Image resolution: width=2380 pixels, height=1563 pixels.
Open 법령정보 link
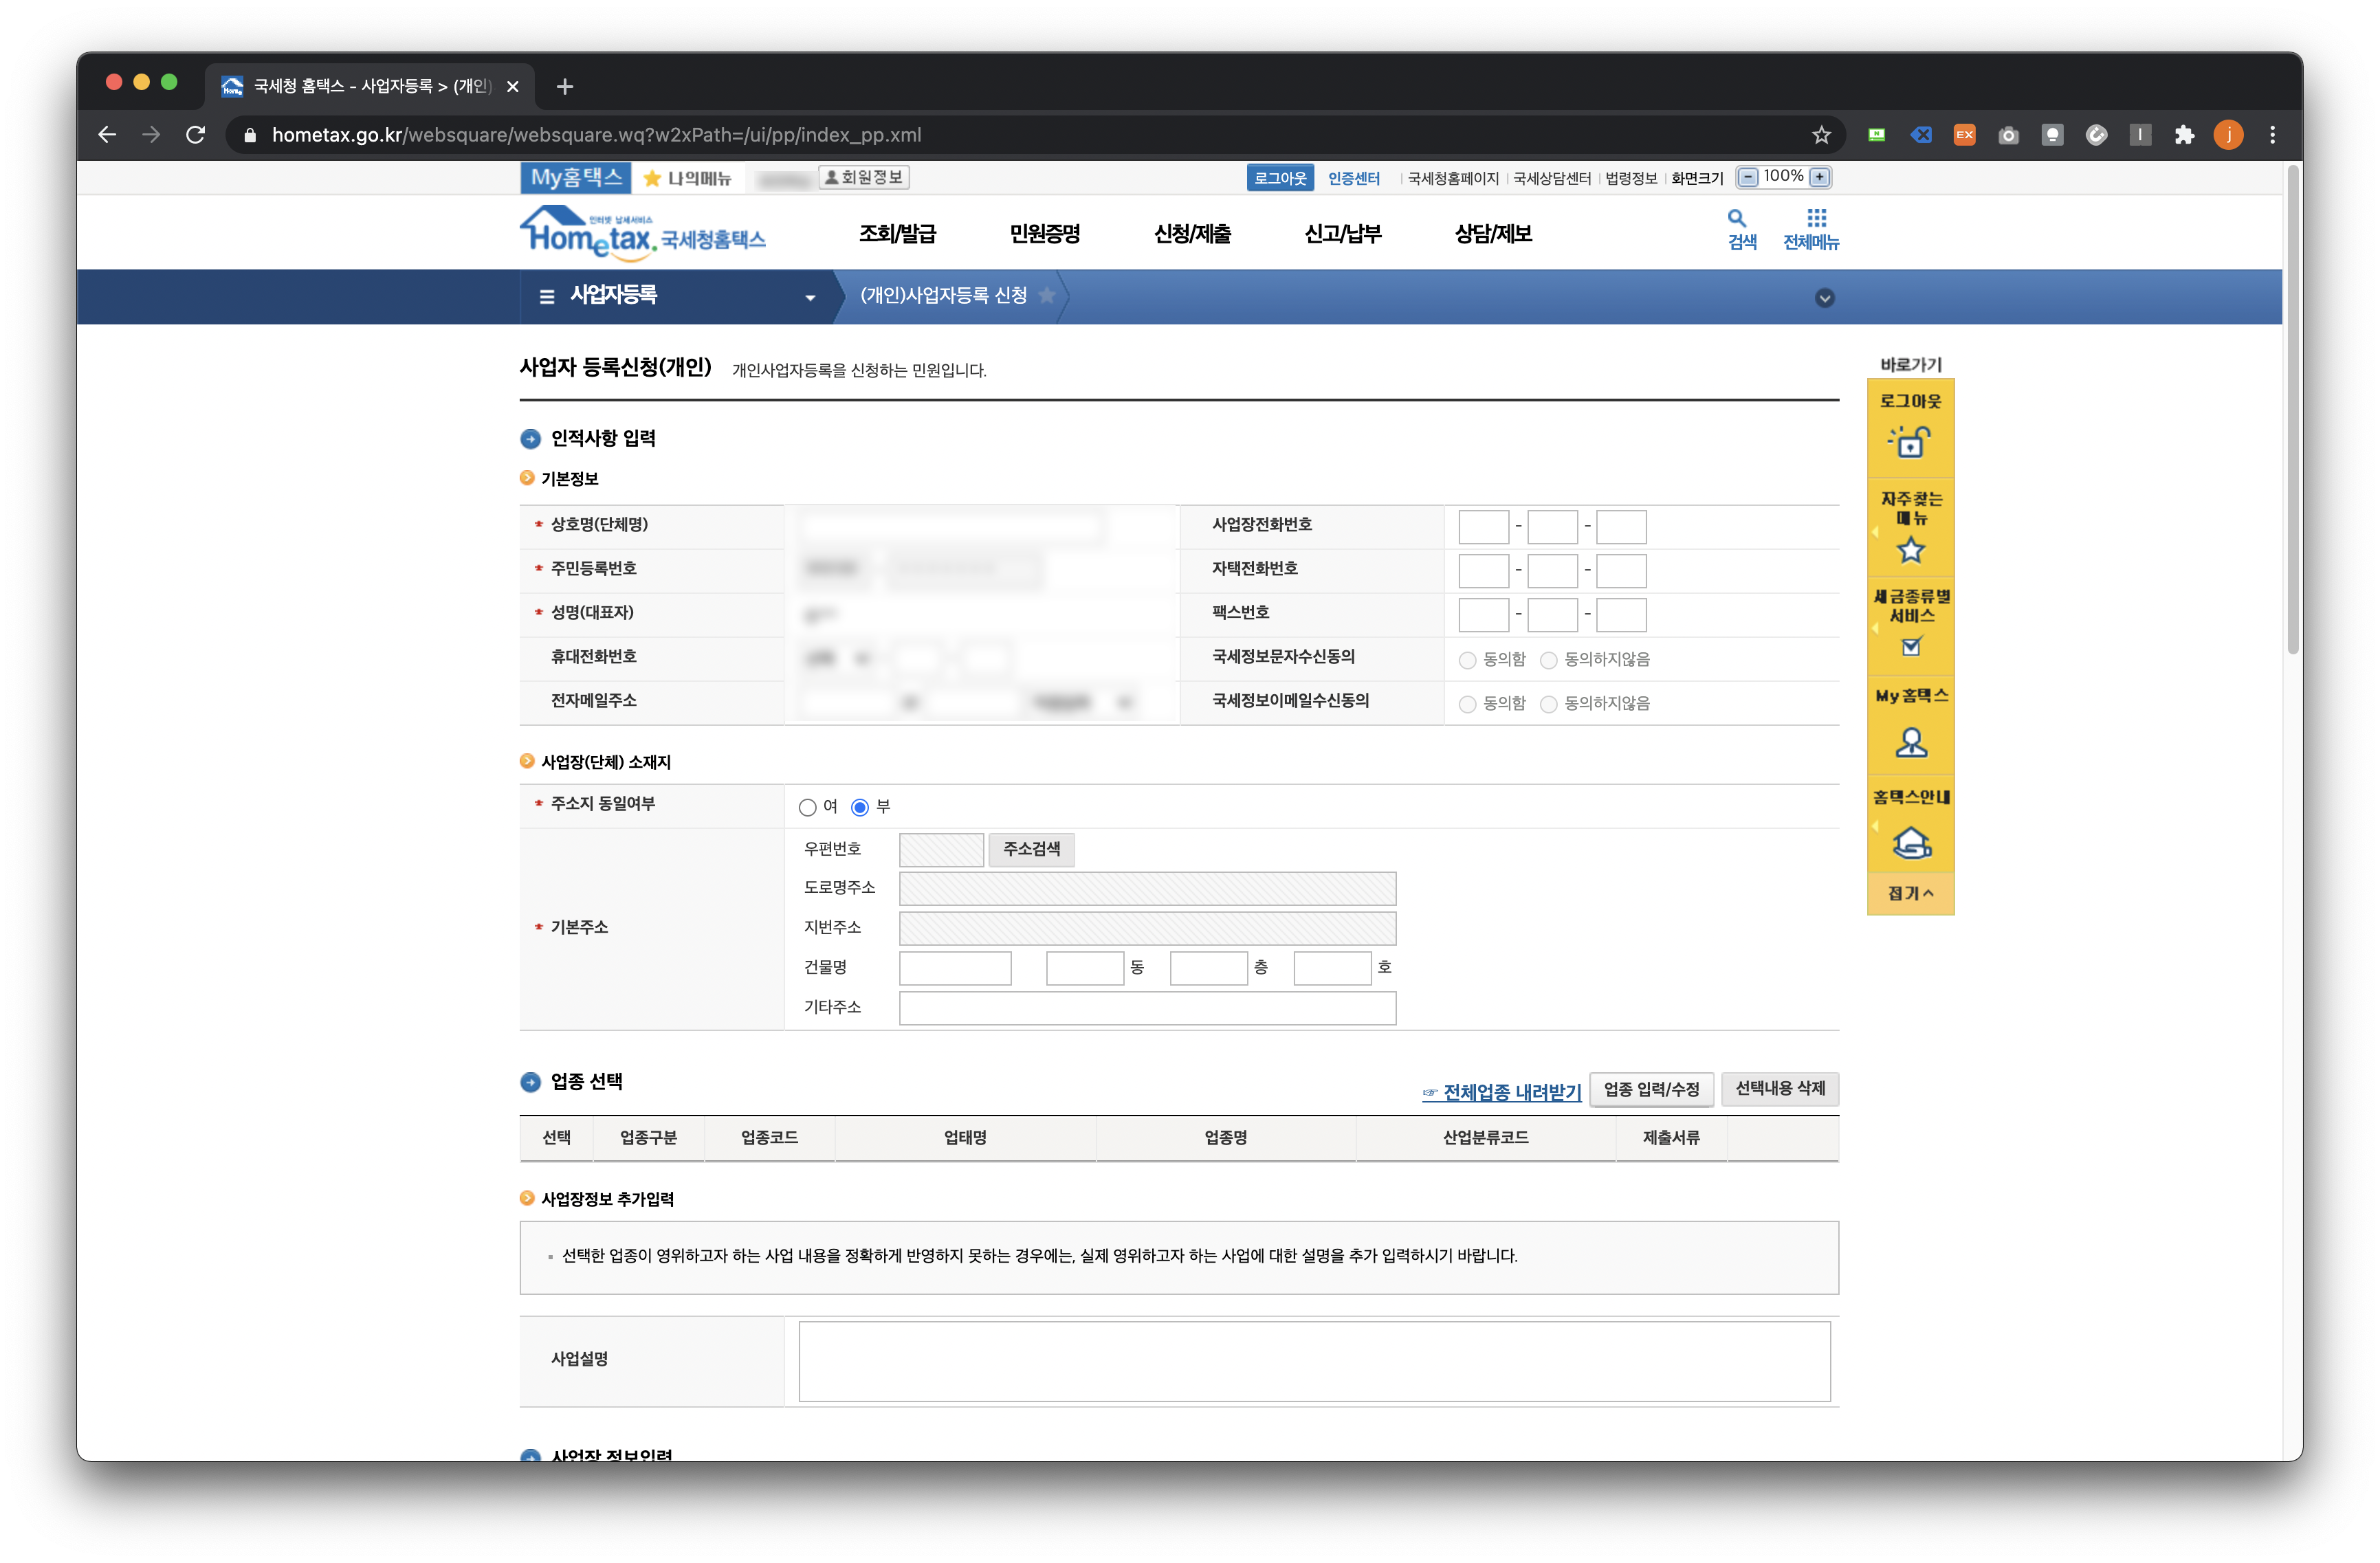(x=1631, y=178)
